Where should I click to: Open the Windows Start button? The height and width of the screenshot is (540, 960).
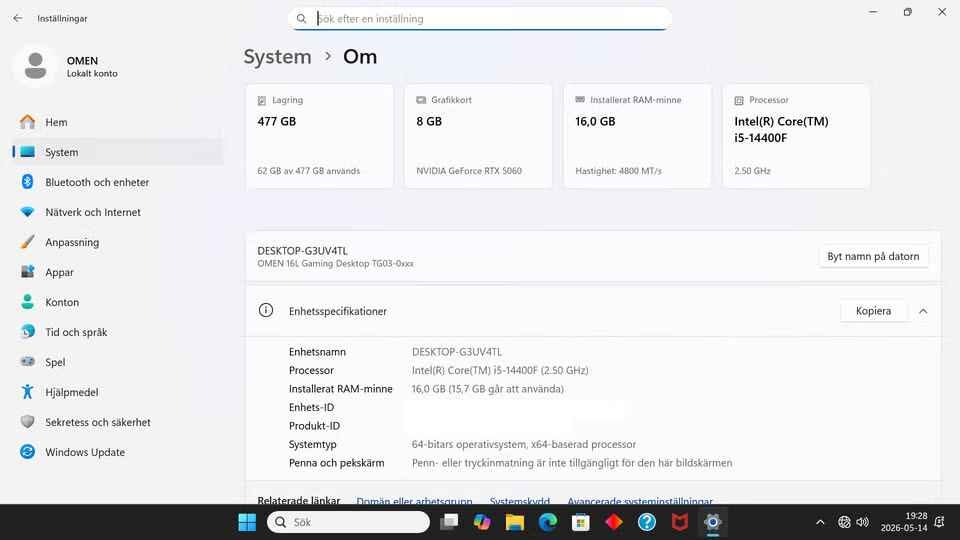click(x=247, y=522)
